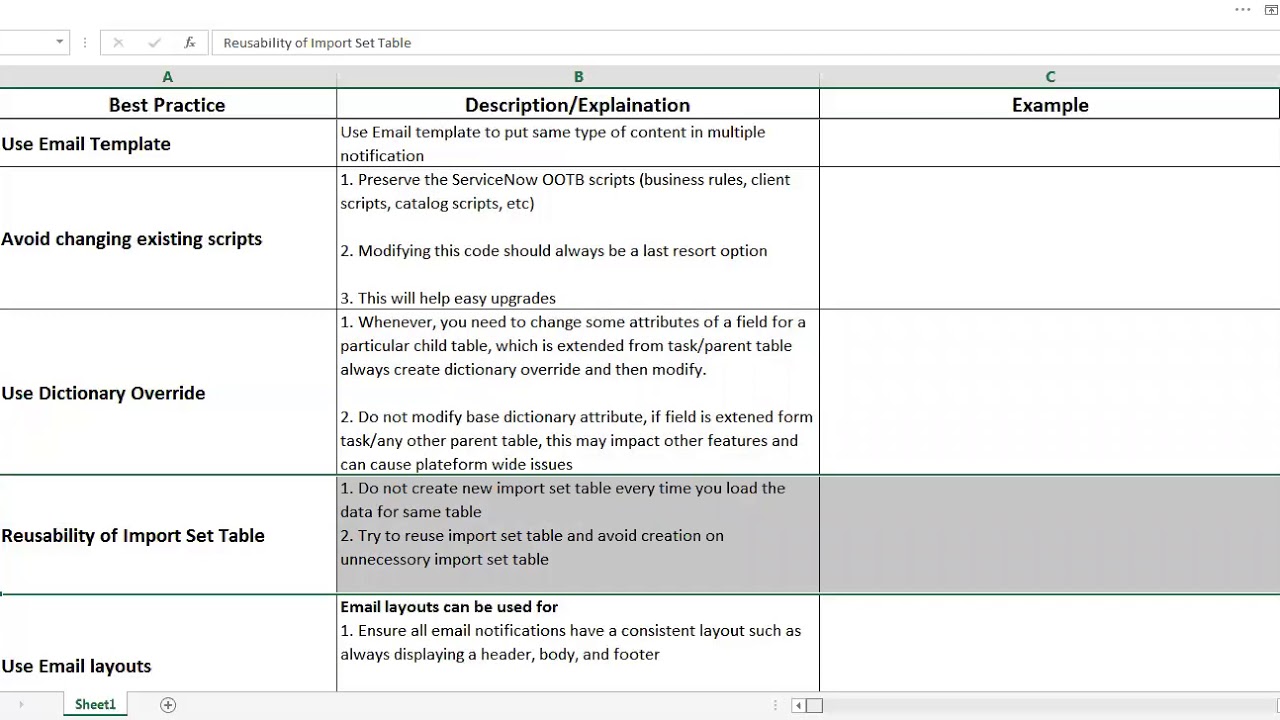The height and width of the screenshot is (720, 1280).
Task: Click the Insert Function (fx) icon
Action: pos(189,42)
